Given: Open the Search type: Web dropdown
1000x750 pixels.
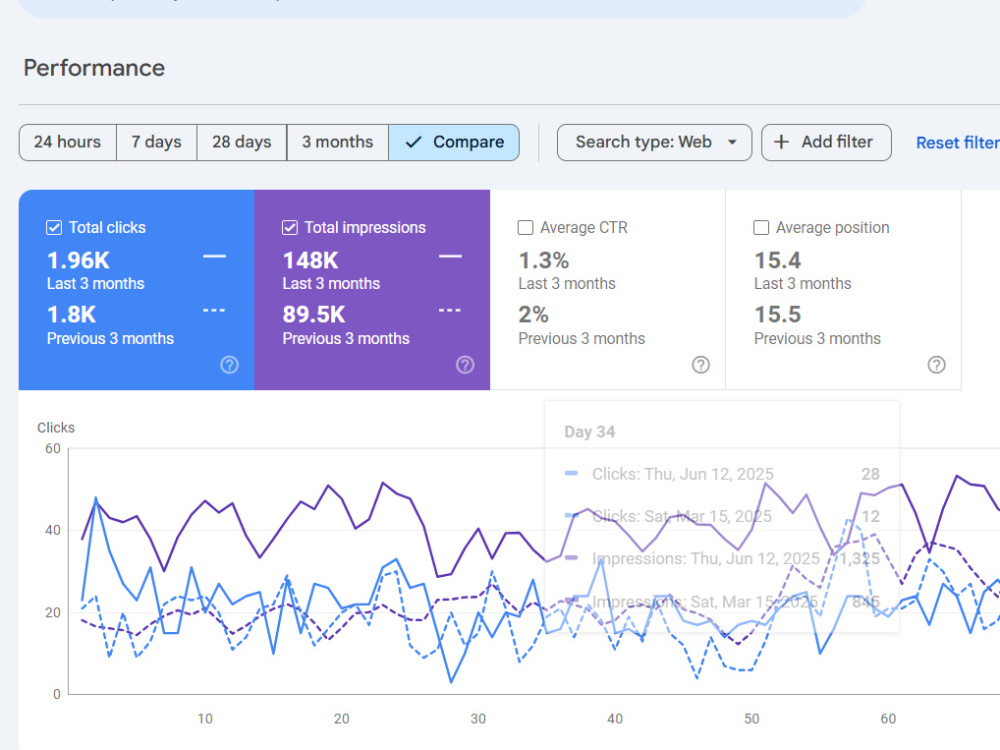Looking at the screenshot, I should pyautogui.click(x=654, y=142).
